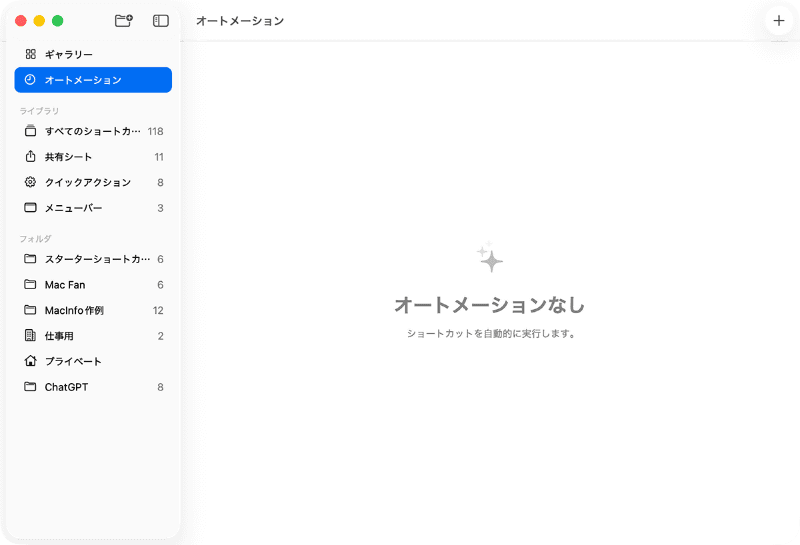
Task: Open ギャラリー in the sidebar
Action: (69, 54)
